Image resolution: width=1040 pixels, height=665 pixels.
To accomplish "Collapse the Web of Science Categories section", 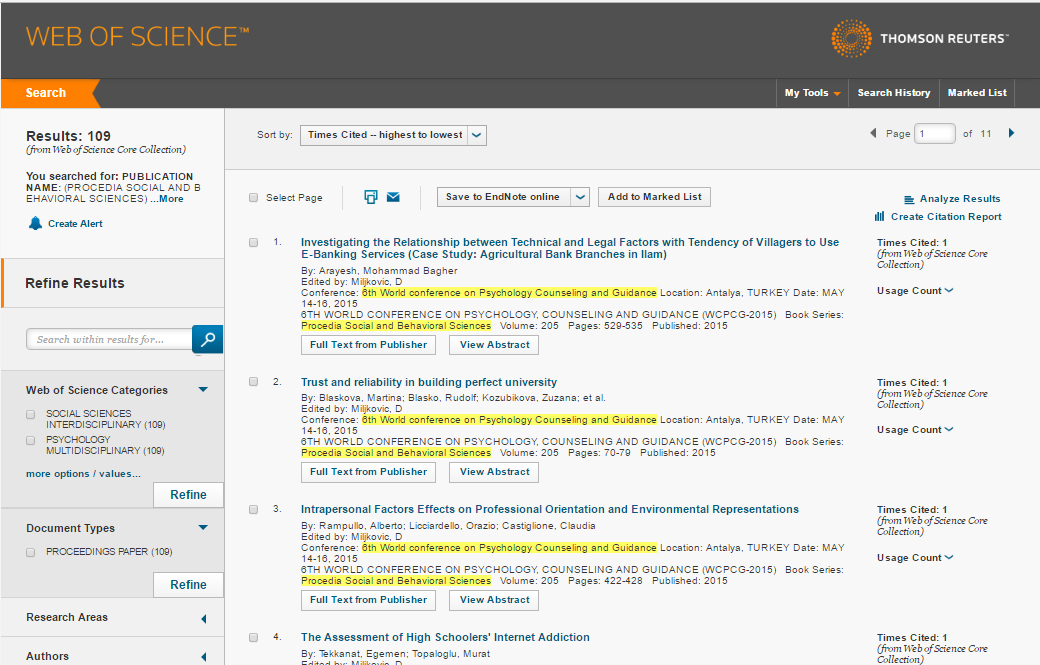I will pyautogui.click(x=203, y=390).
